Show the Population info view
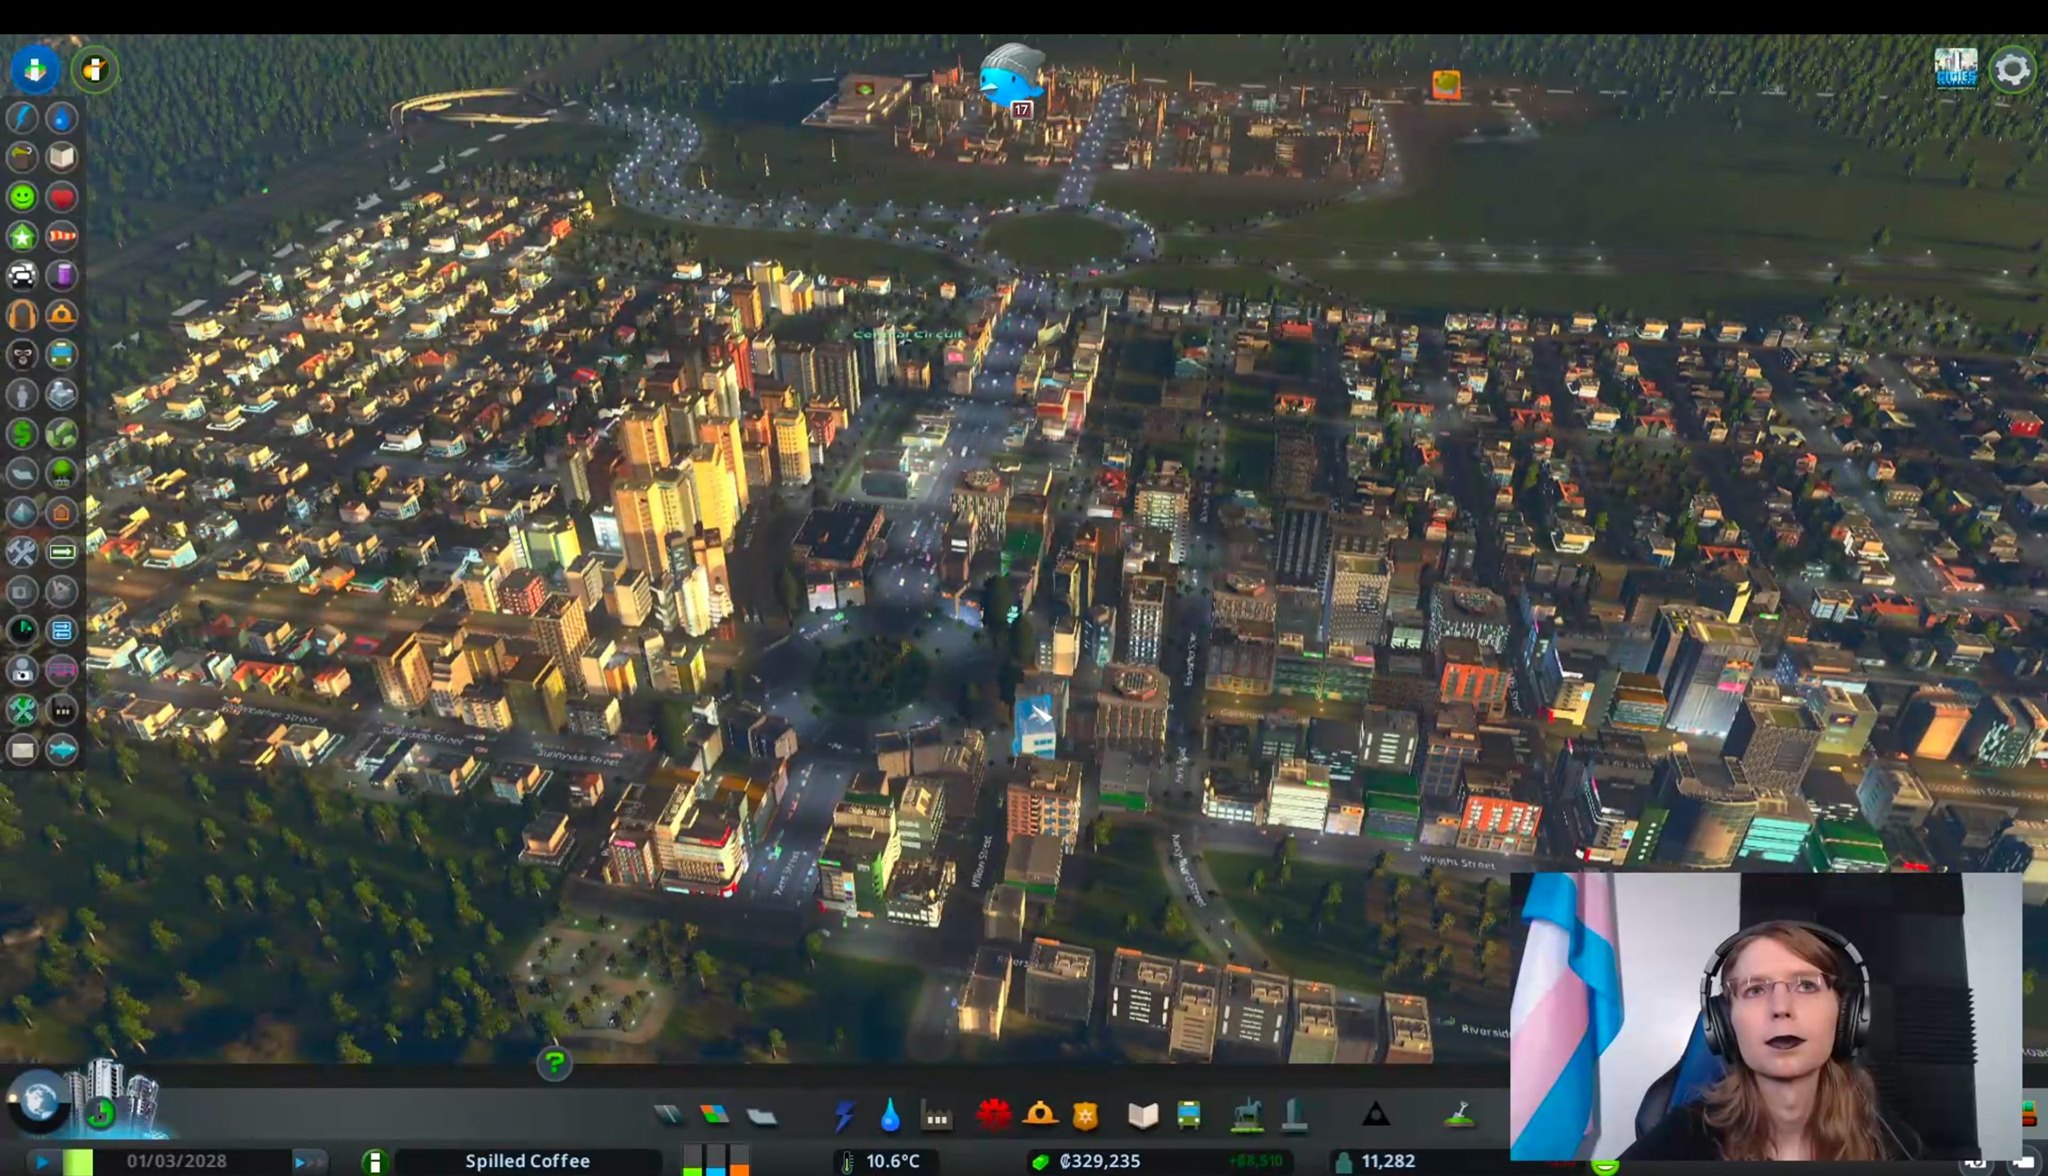 [x=22, y=394]
